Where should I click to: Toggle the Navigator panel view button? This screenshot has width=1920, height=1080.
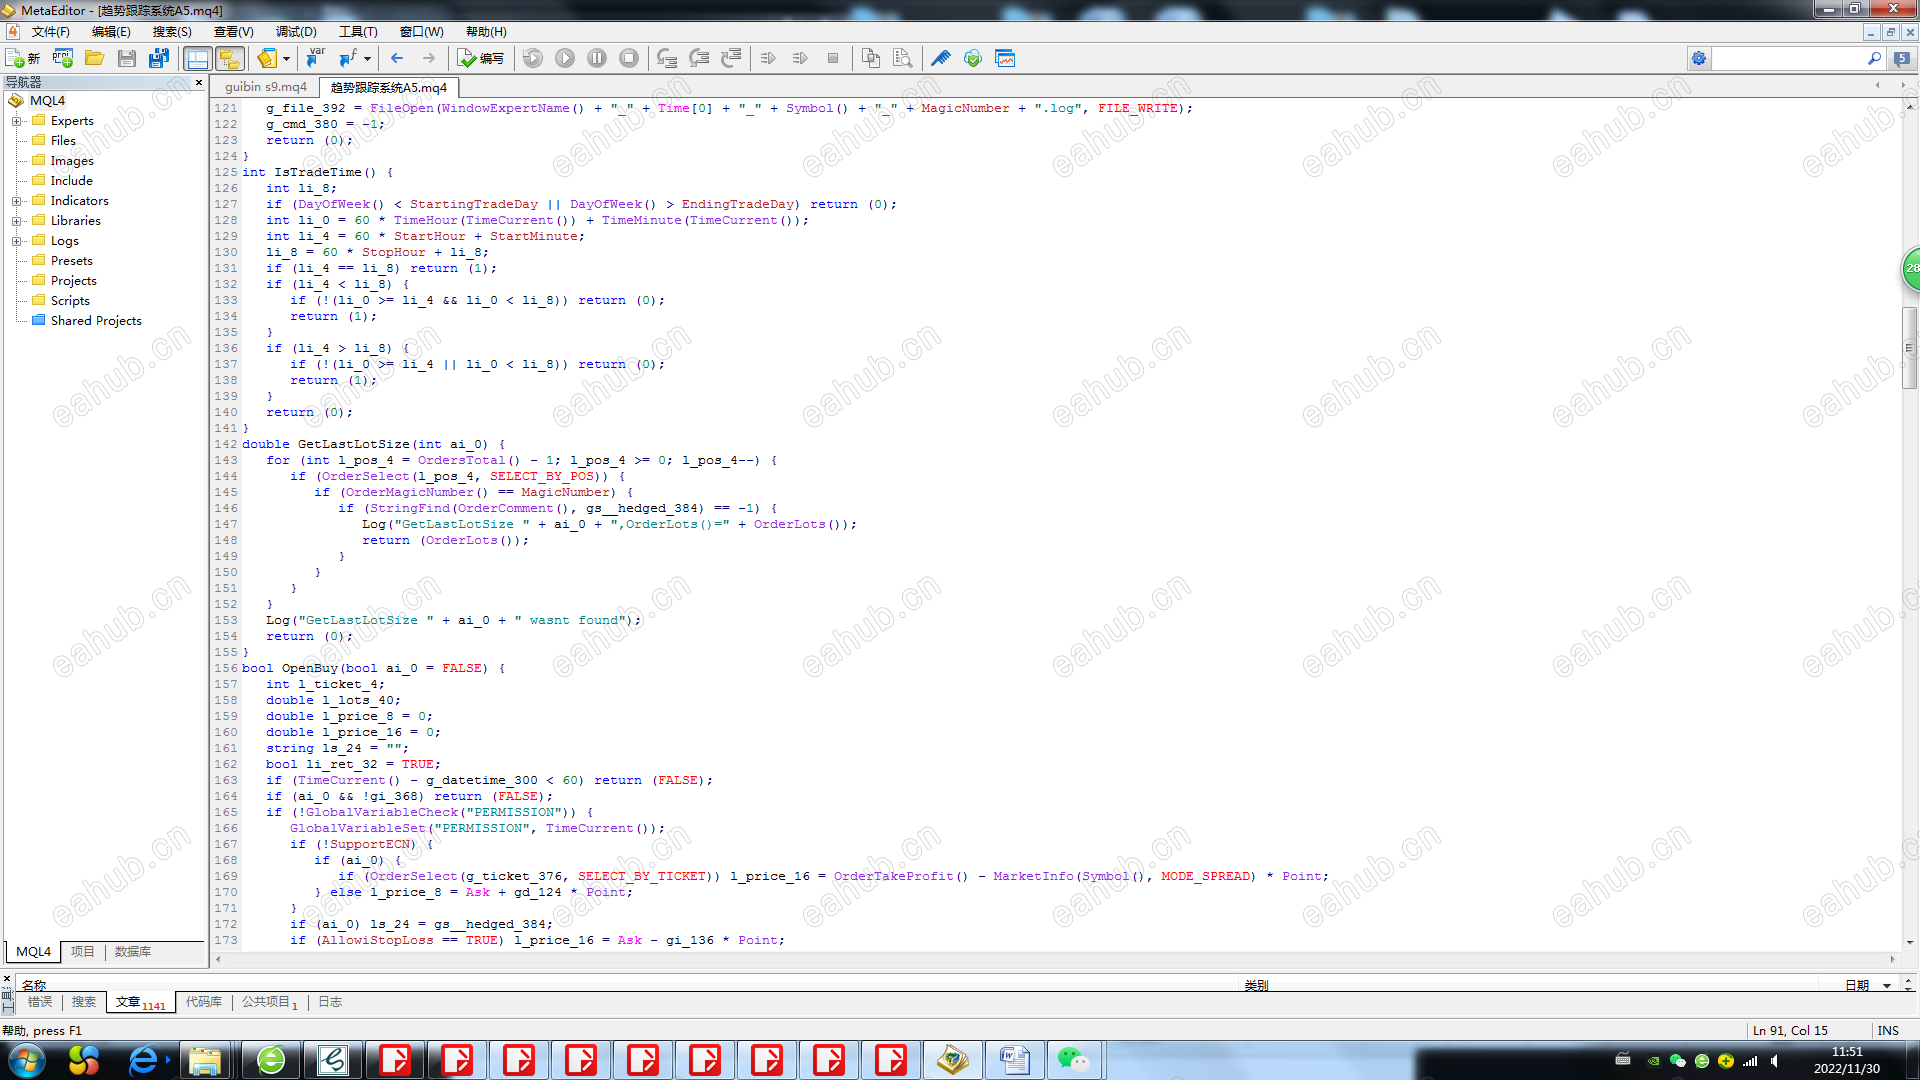197,58
